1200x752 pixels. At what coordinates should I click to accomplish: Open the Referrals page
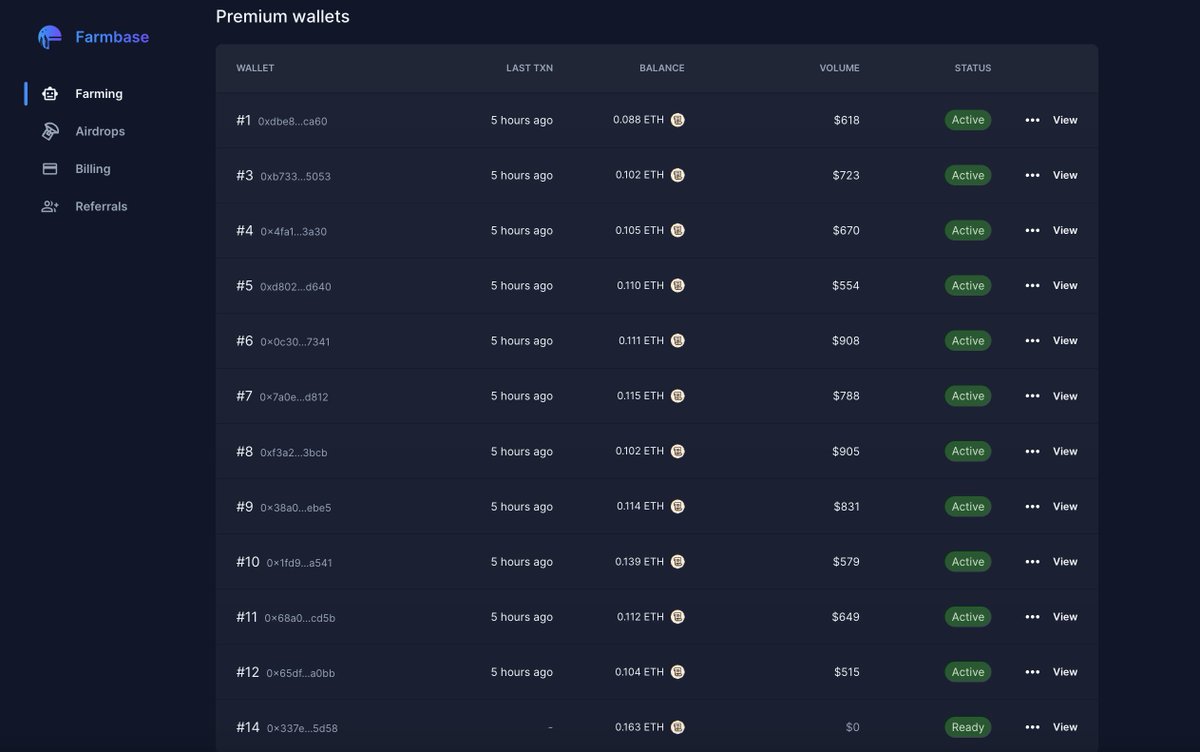[x=101, y=206]
